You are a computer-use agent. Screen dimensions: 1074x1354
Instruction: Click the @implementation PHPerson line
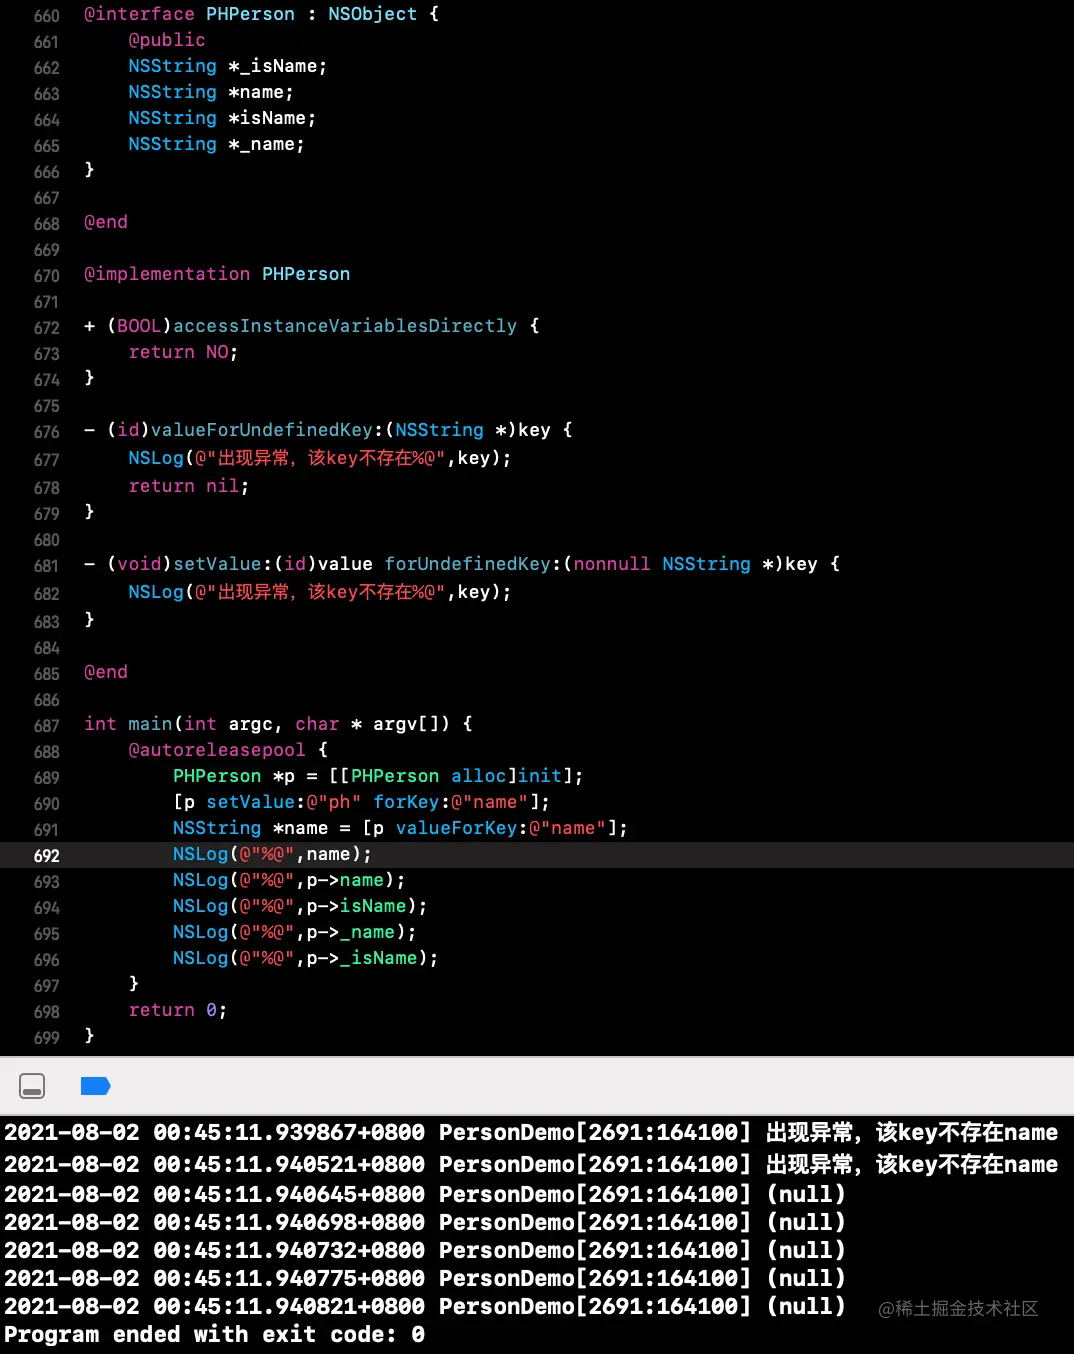pos(217,274)
